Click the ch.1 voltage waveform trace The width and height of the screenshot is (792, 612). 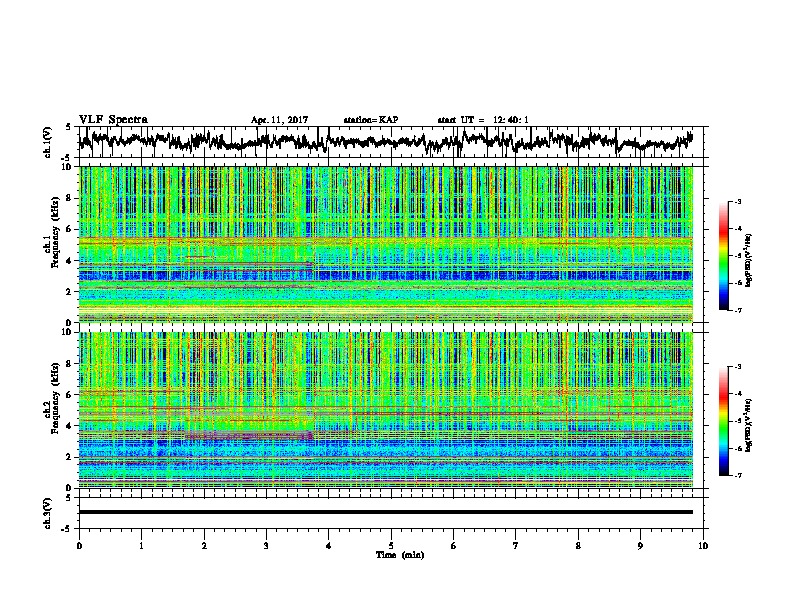pos(385,142)
